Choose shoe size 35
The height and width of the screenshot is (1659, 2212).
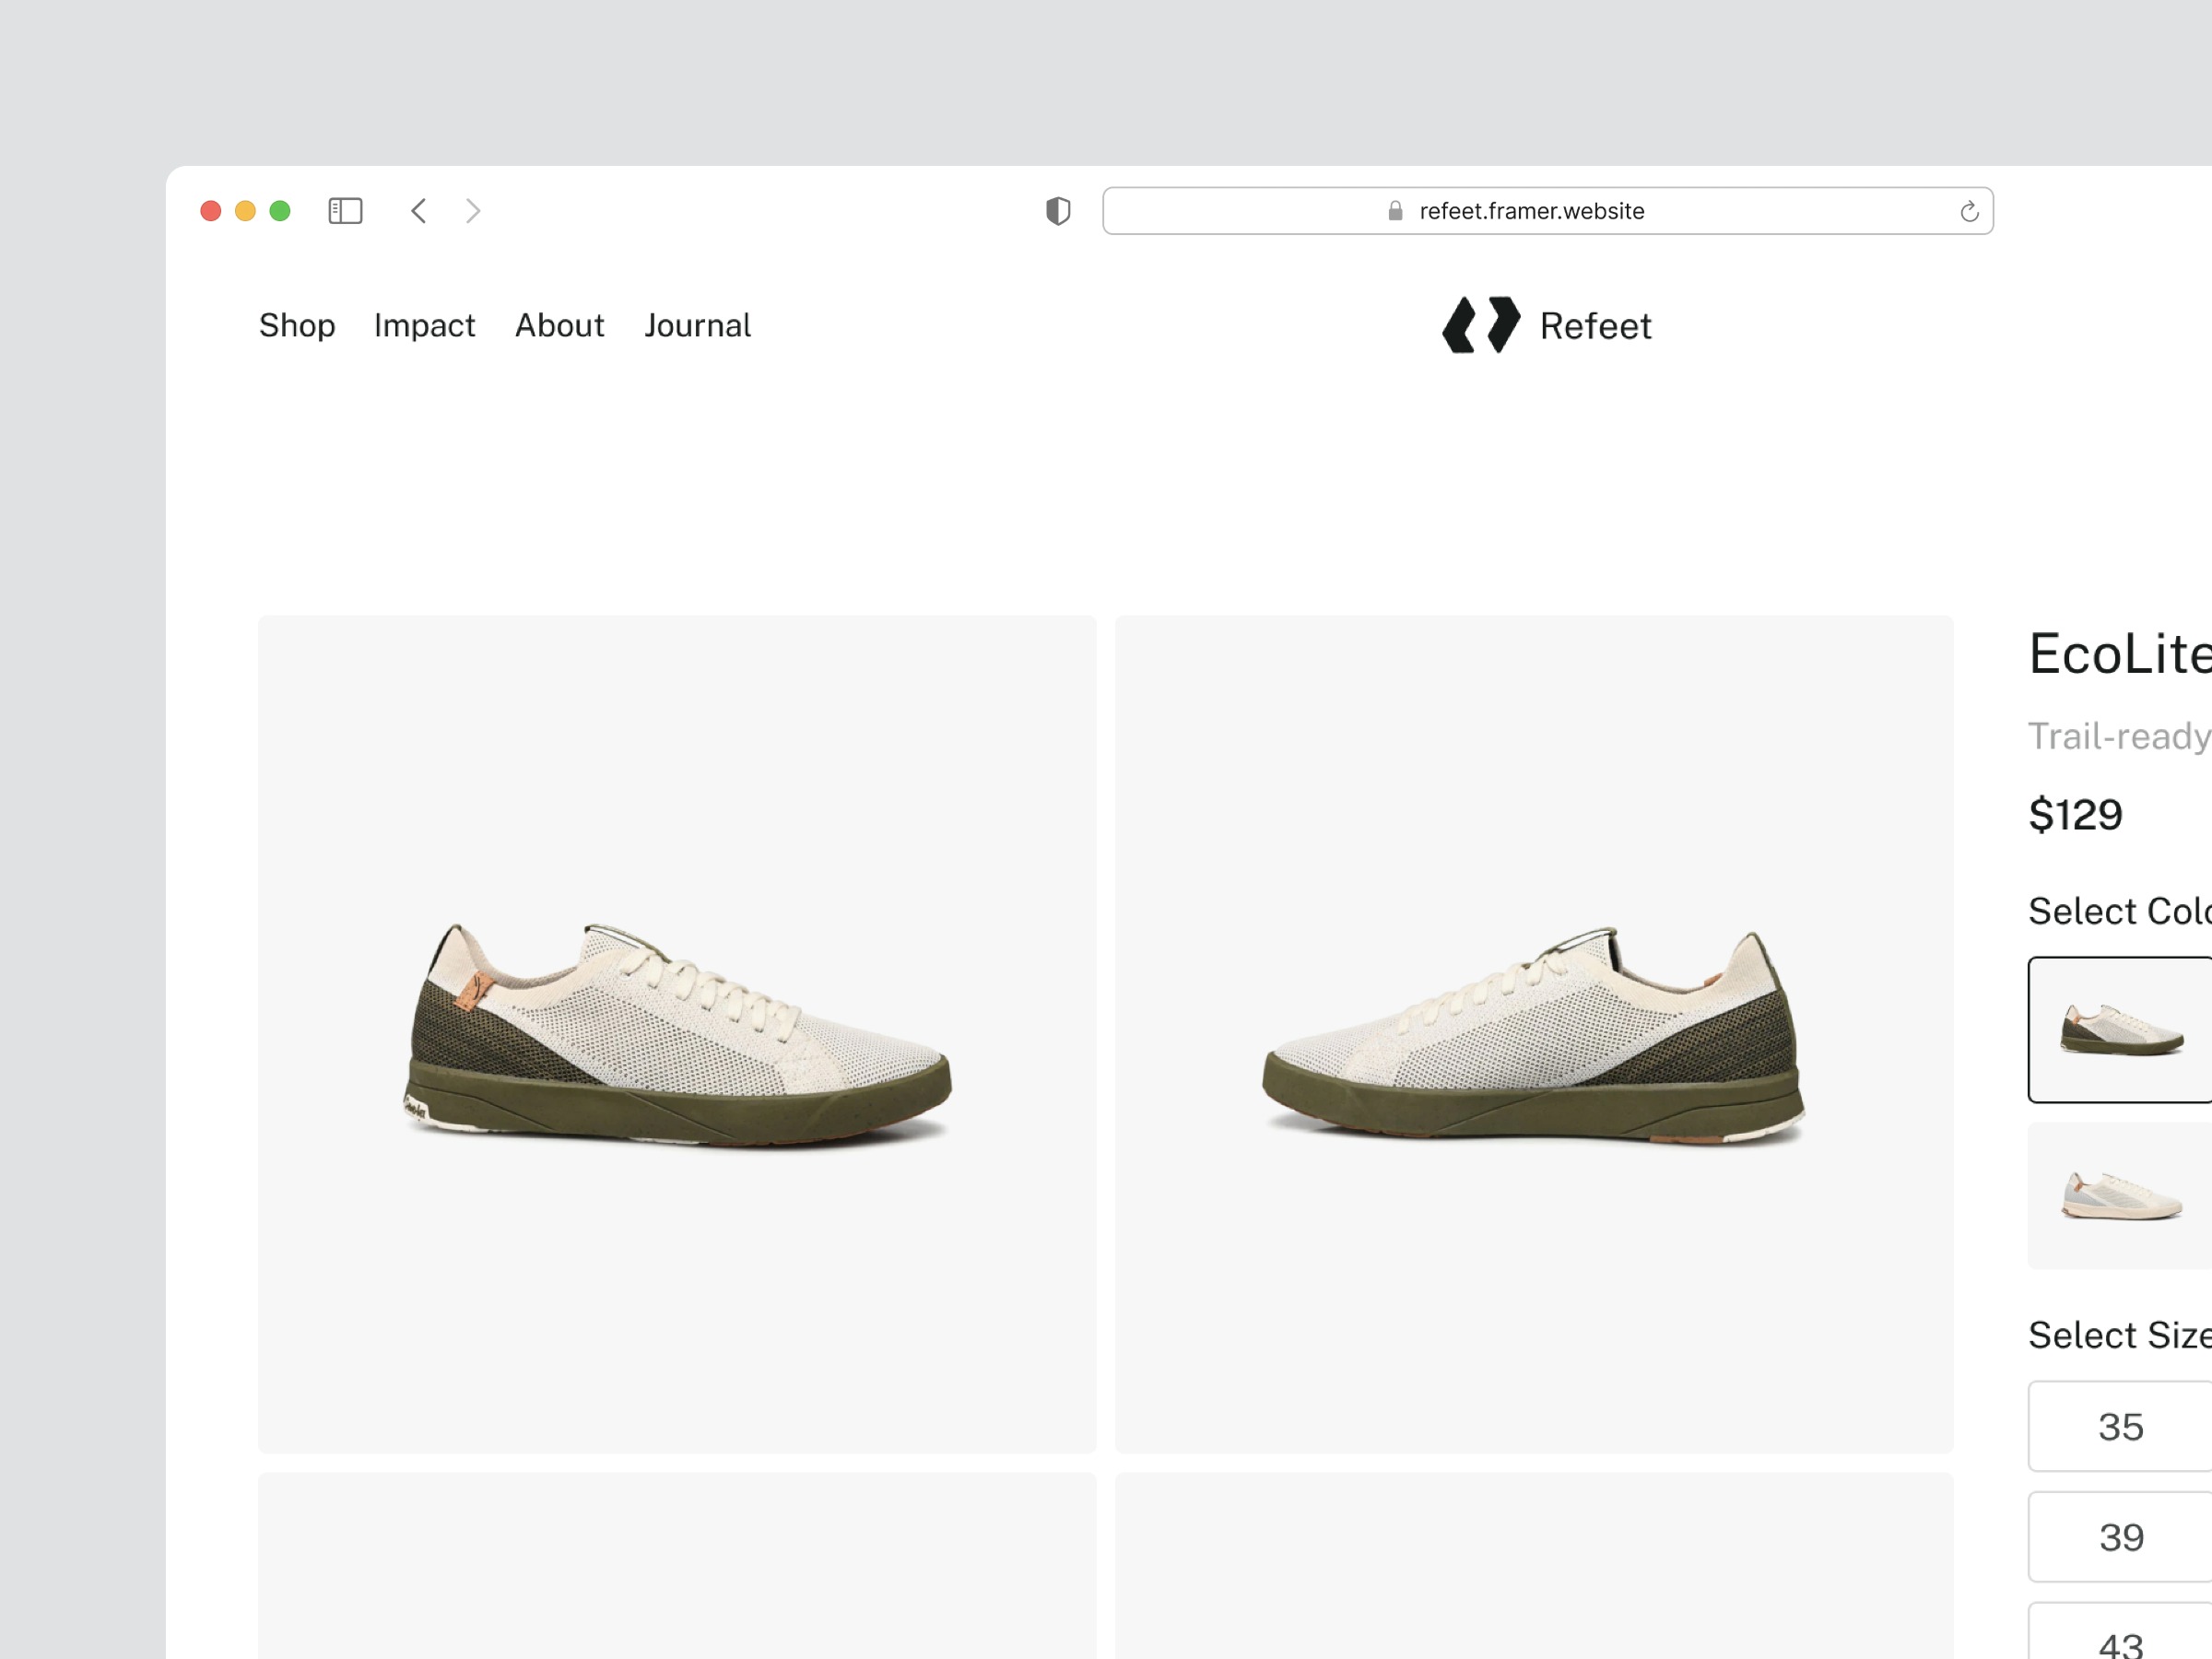pos(2121,1426)
